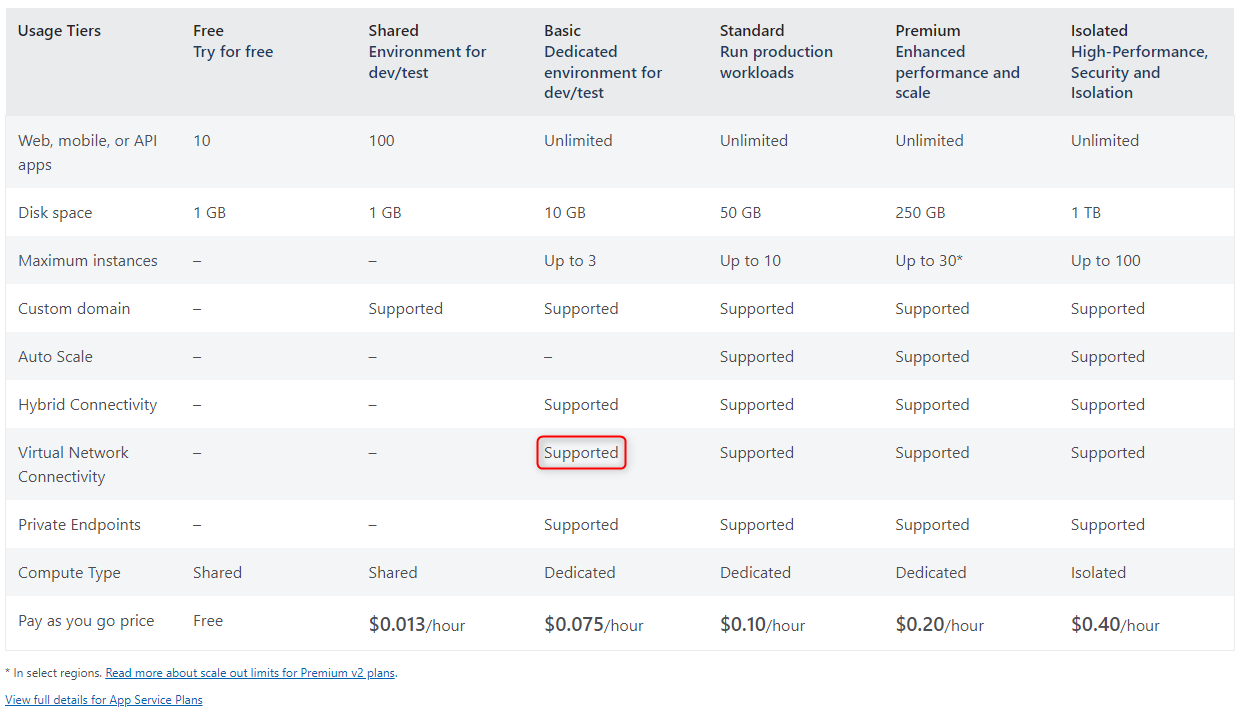The width and height of the screenshot is (1241, 717).
Task: Select the Free tier header
Action: pos(233,41)
